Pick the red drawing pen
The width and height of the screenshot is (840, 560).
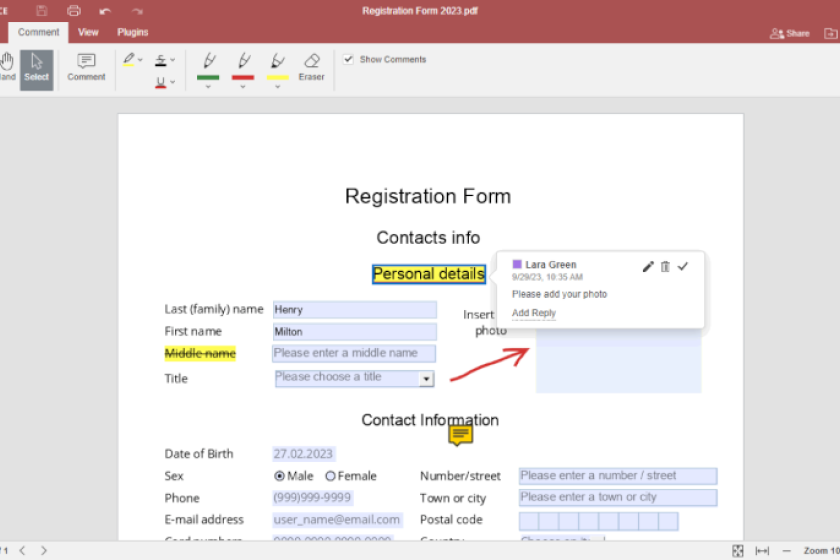(x=243, y=66)
